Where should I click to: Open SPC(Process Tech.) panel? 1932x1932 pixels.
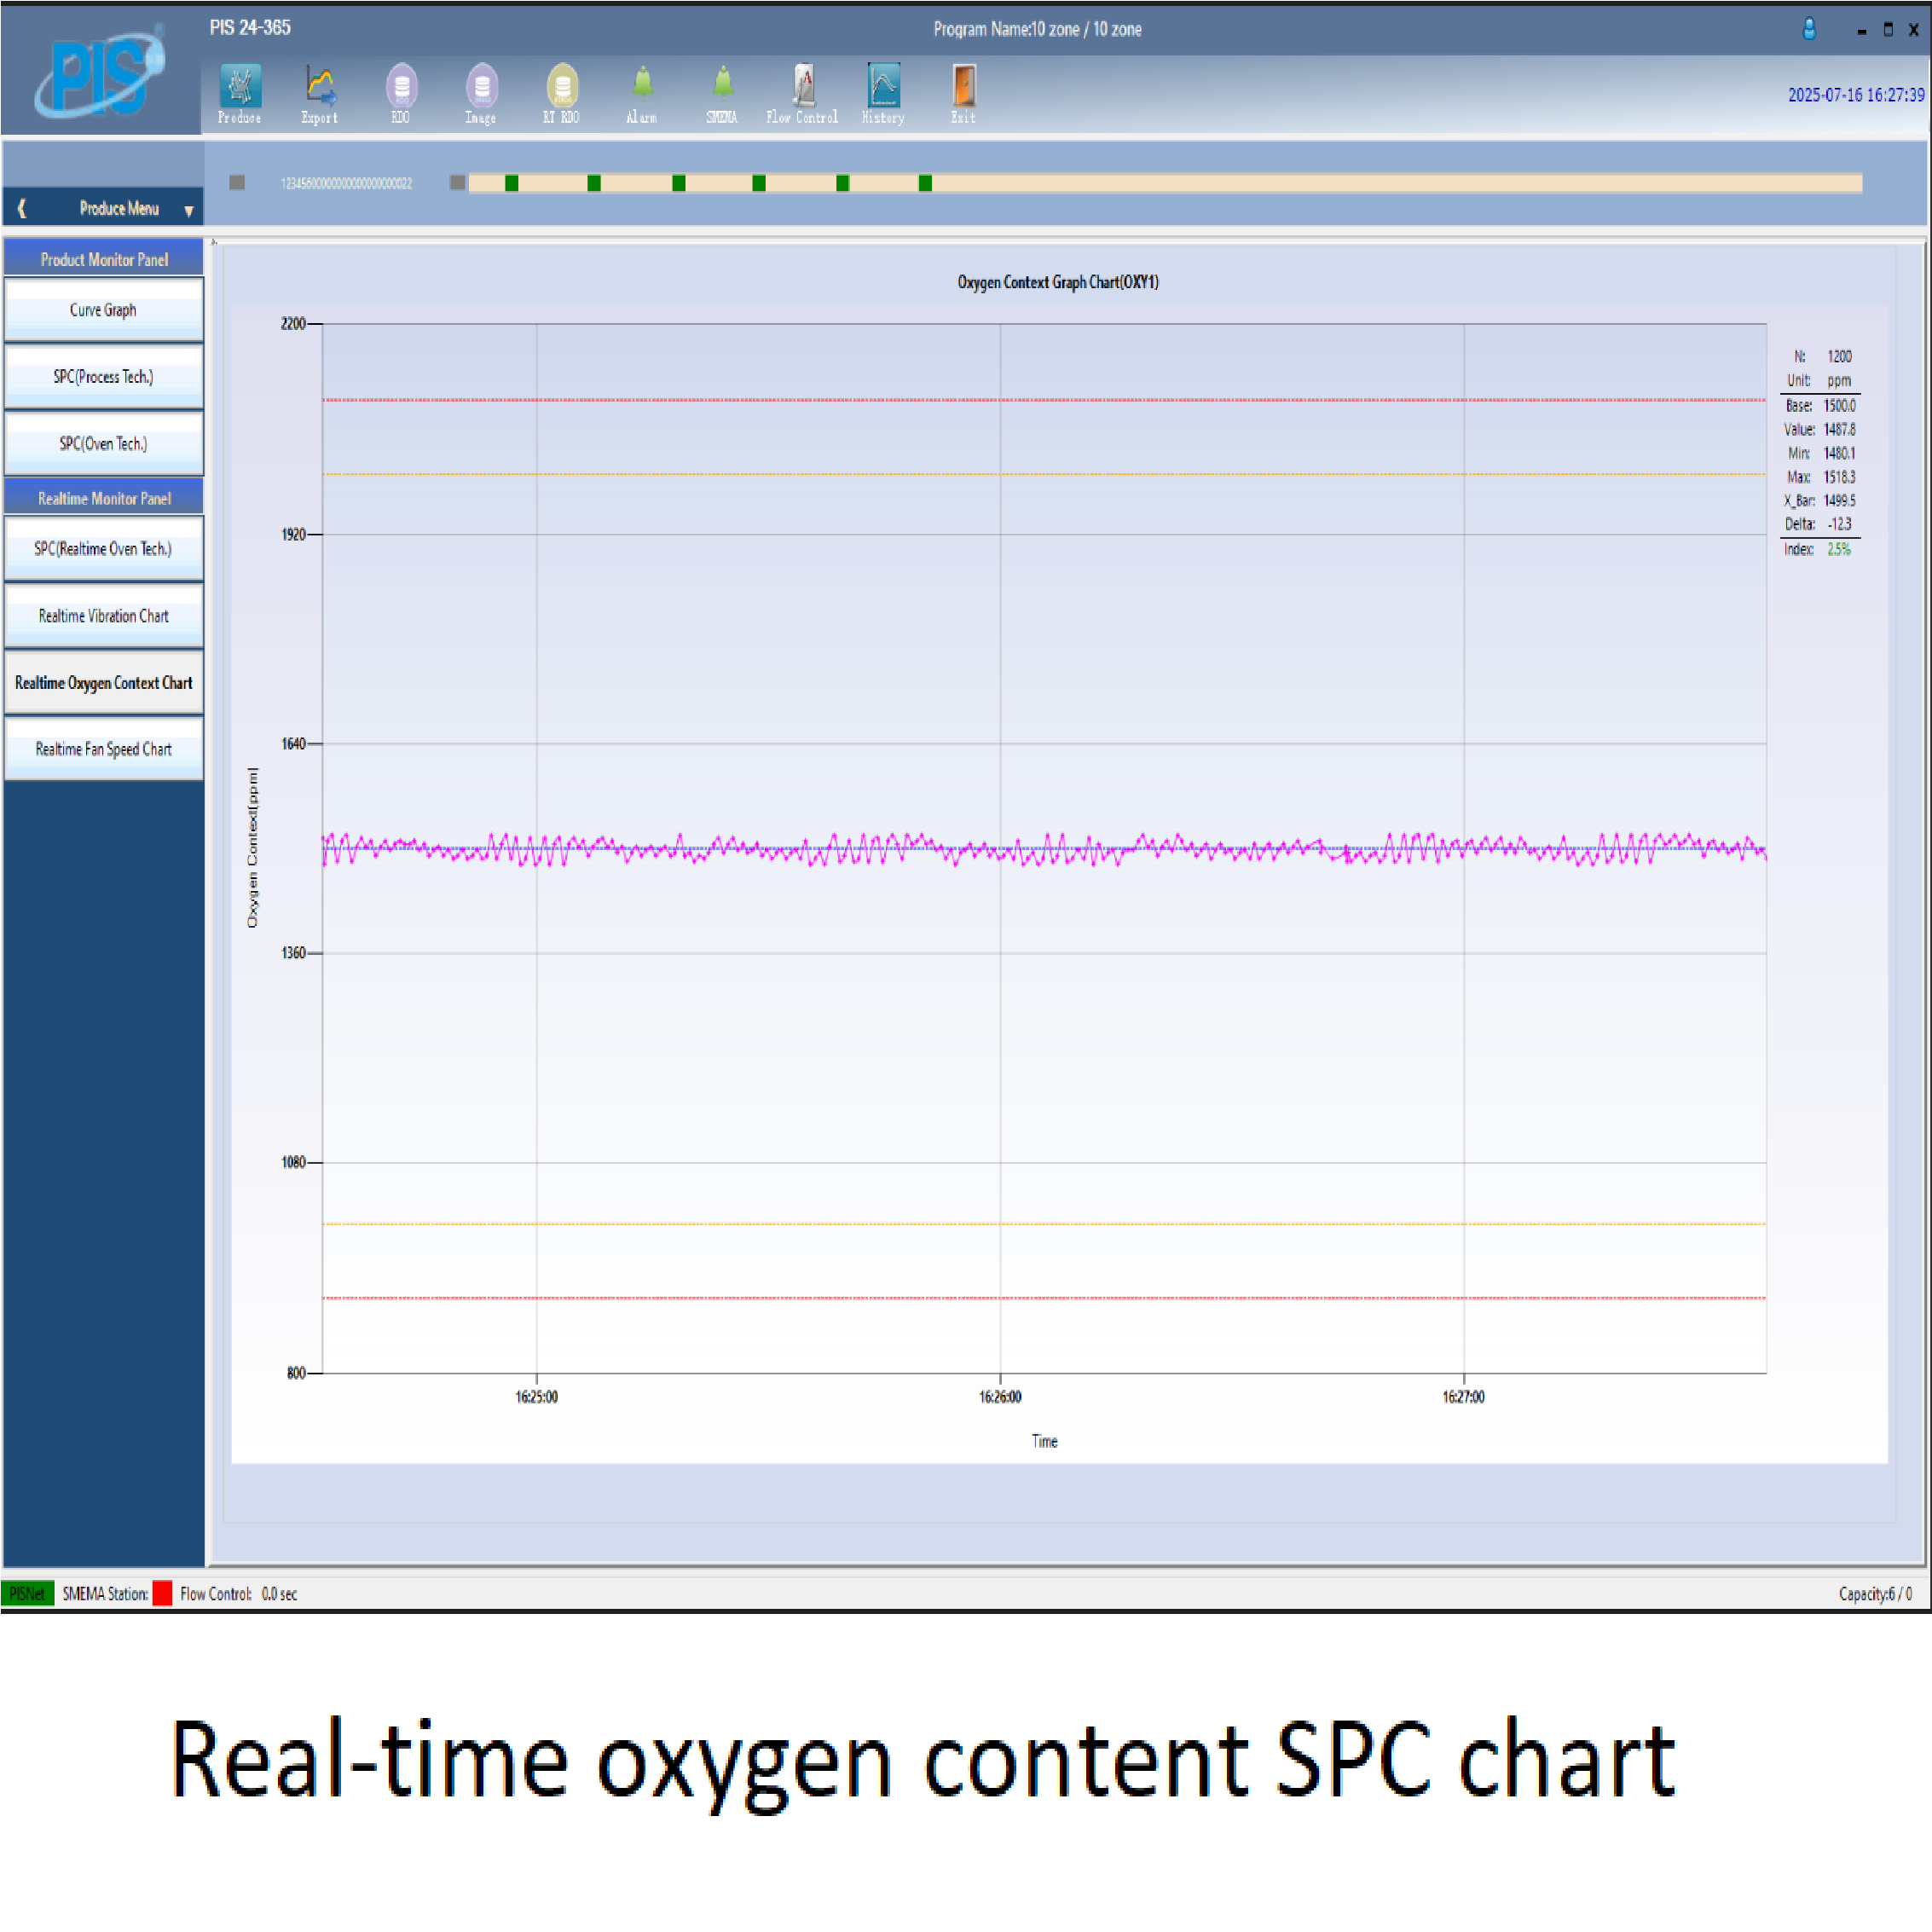(x=104, y=377)
